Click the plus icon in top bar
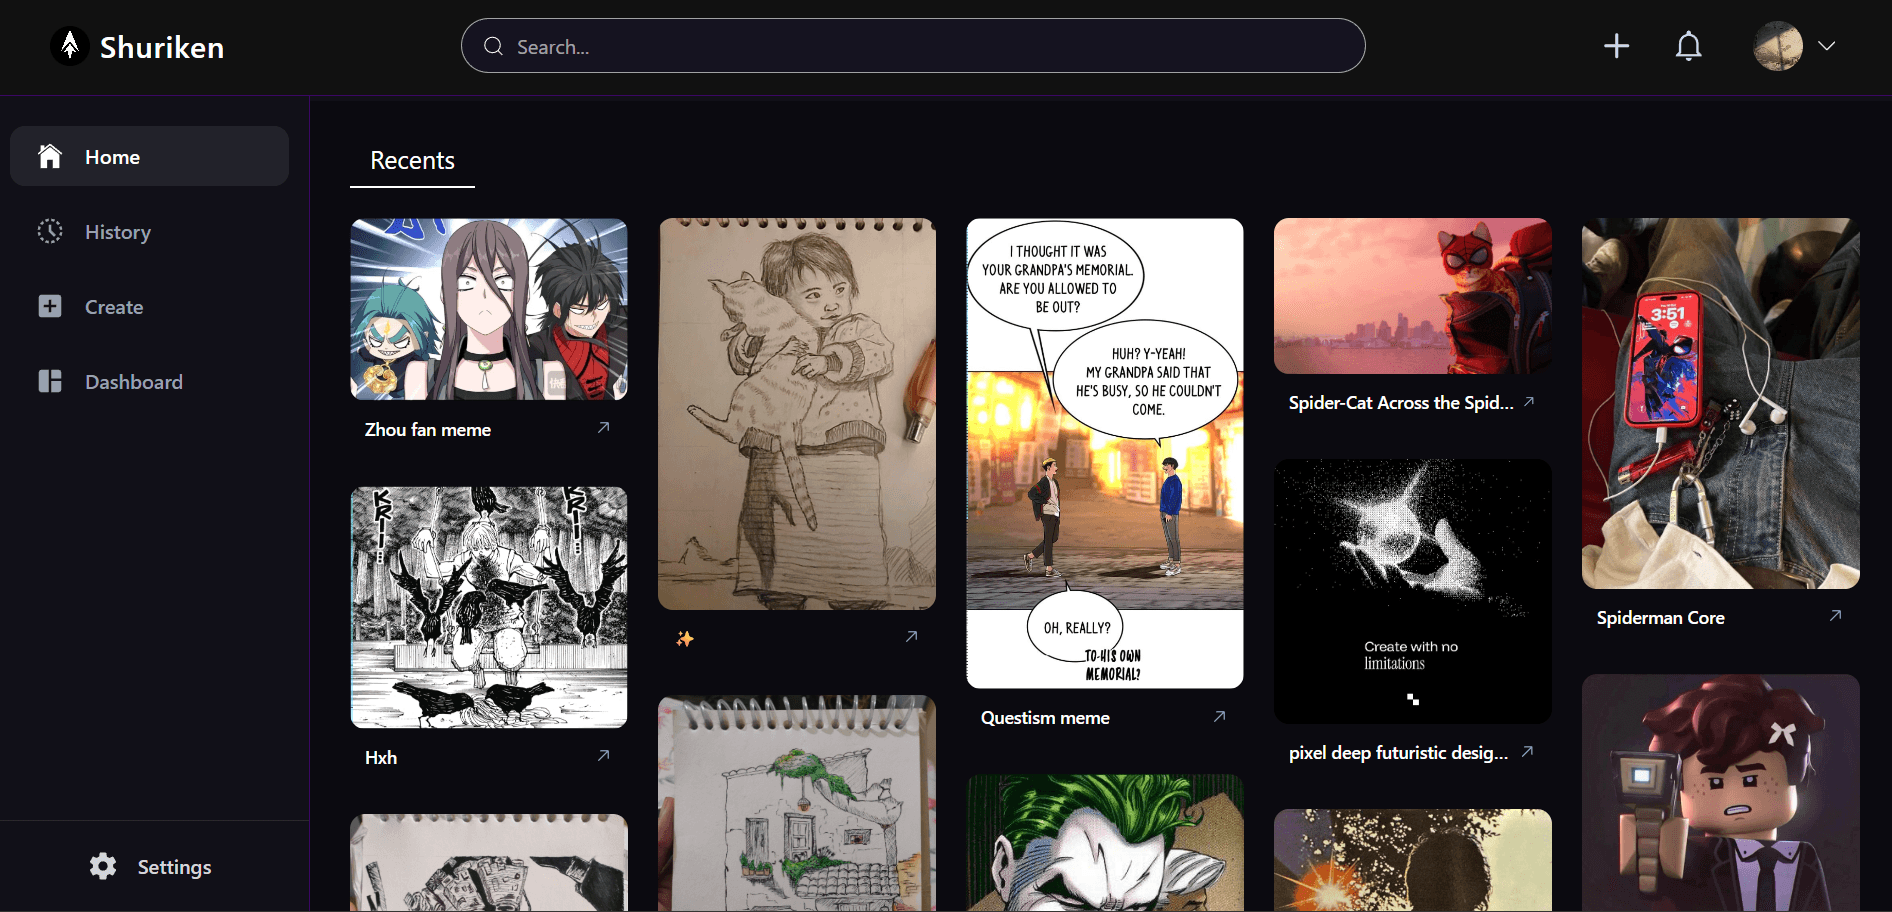 [1616, 46]
